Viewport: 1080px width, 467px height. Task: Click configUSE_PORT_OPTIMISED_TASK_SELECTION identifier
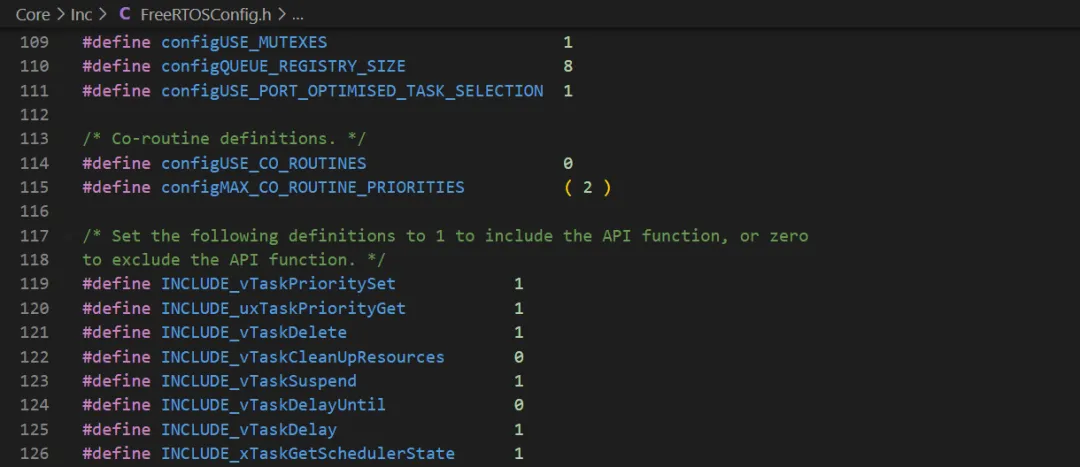tap(352, 91)
